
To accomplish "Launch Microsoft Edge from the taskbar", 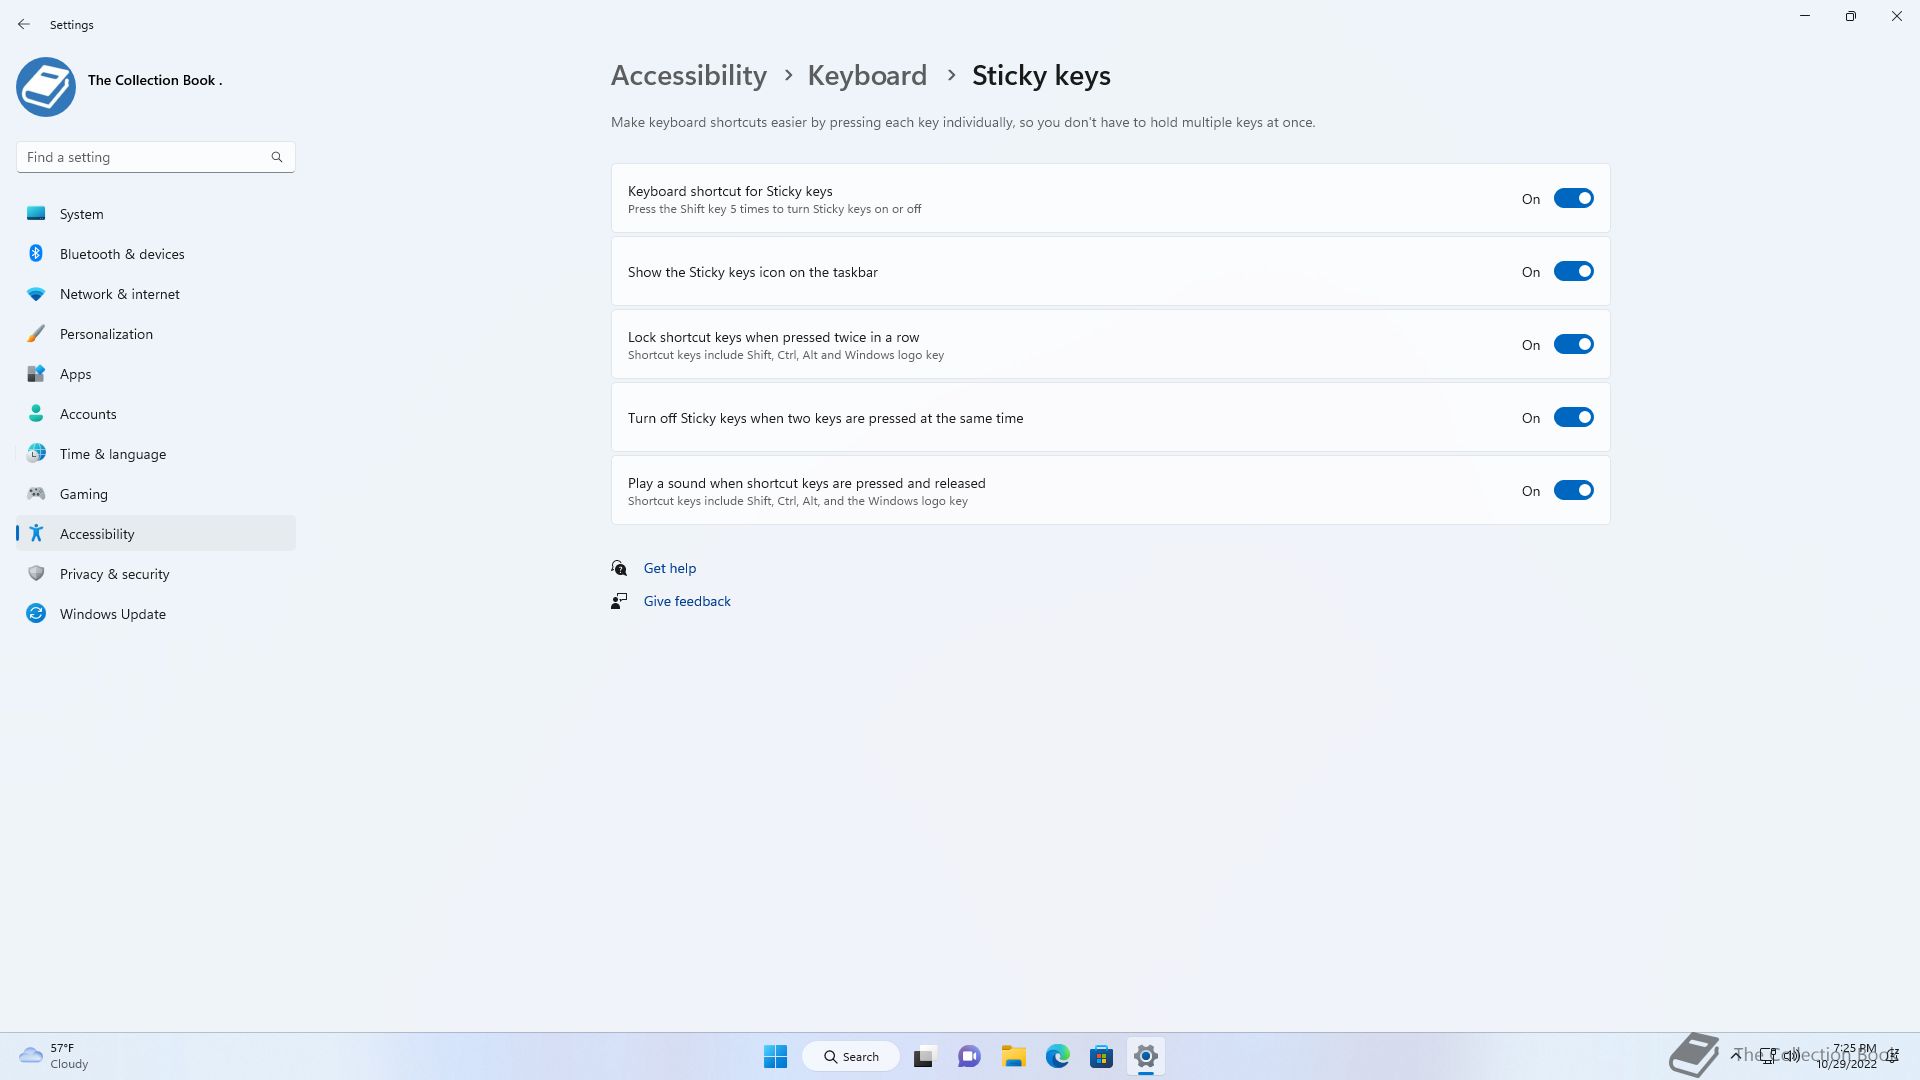I will [x=1058, y=1056].
